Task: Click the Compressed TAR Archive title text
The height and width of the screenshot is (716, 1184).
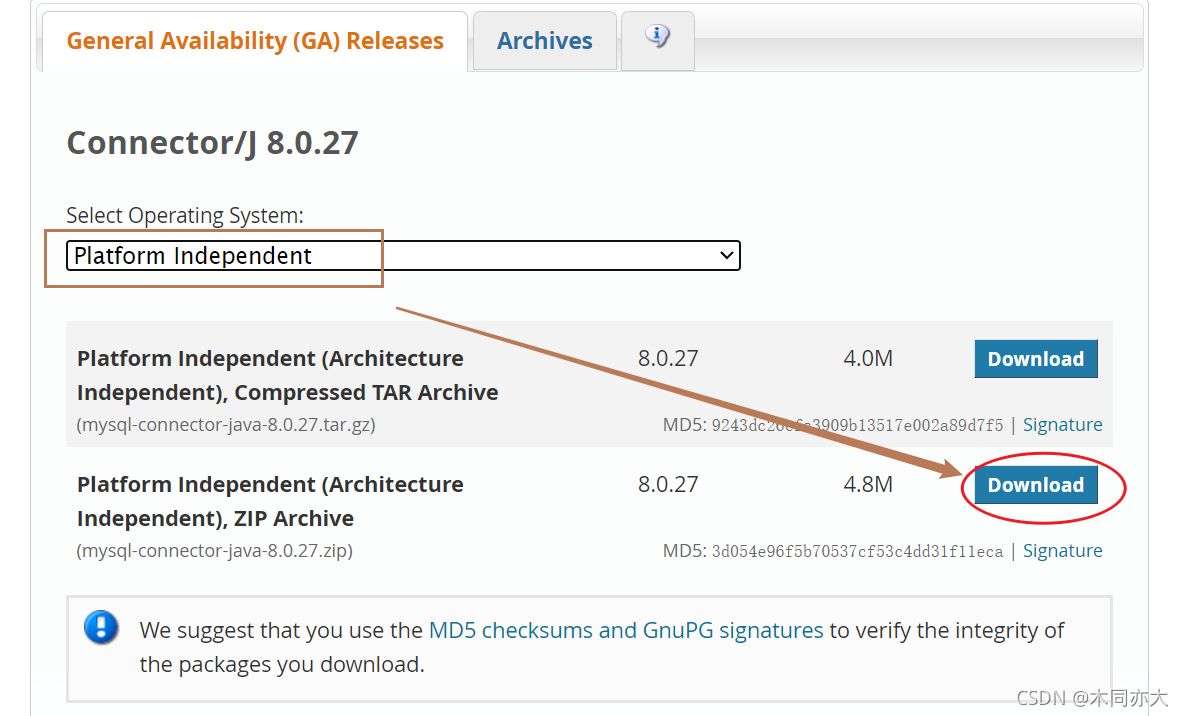Action: 287,375
